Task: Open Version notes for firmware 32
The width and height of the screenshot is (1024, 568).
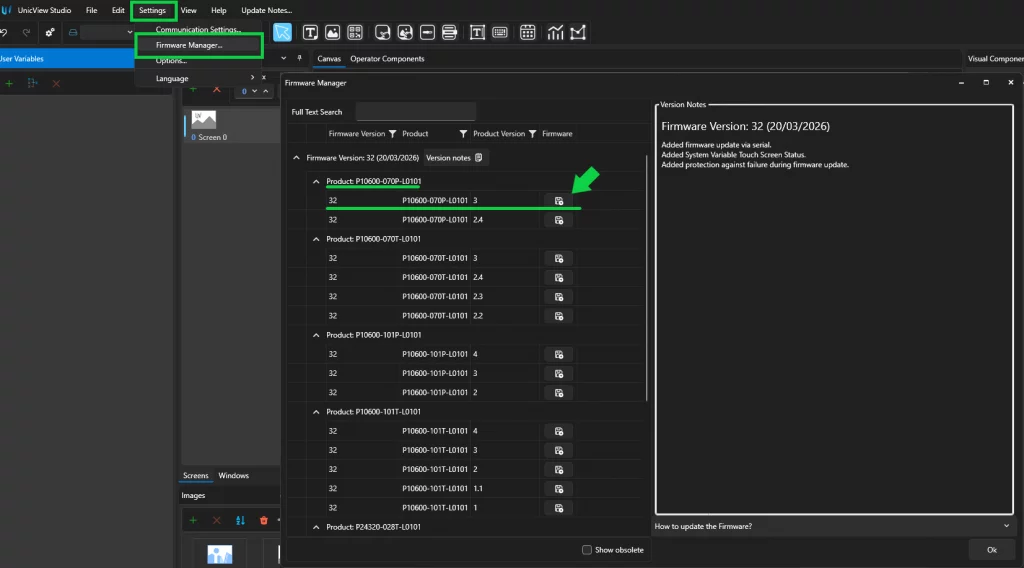Action: [x=454, y=158]
